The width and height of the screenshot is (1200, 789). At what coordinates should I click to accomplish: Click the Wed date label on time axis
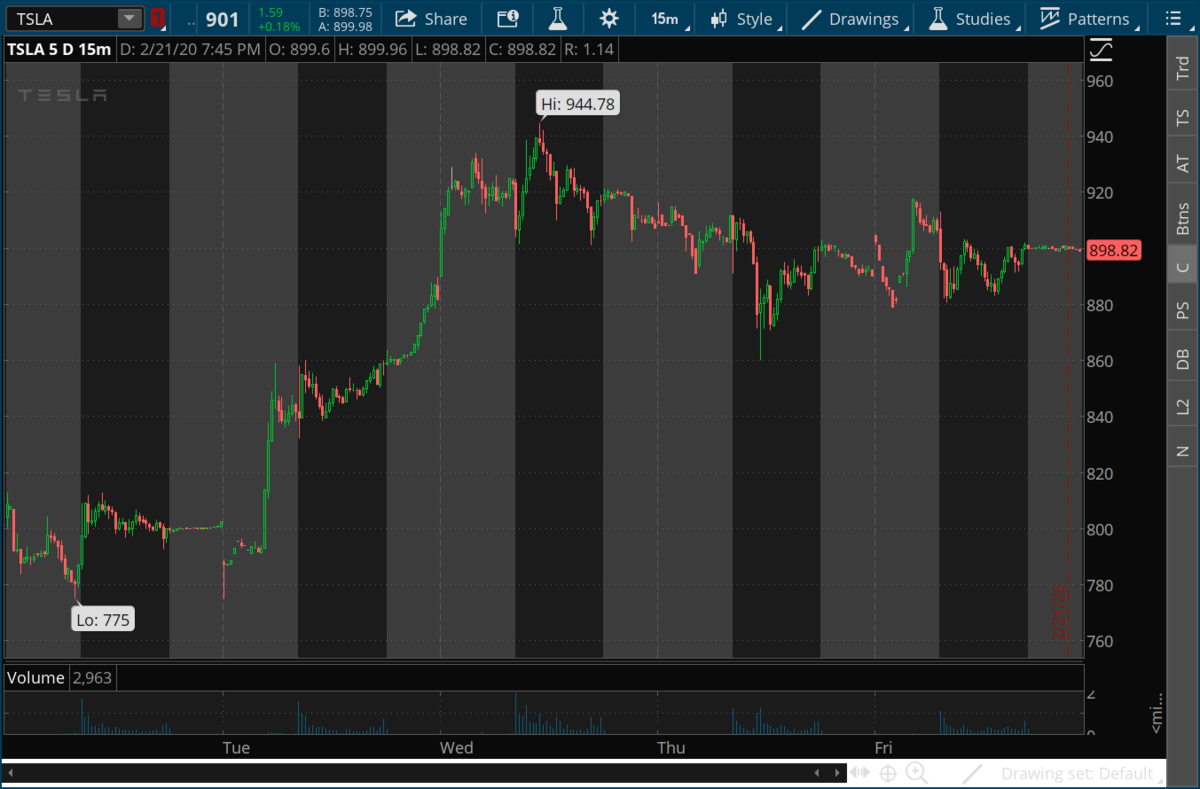click(457, 747)
